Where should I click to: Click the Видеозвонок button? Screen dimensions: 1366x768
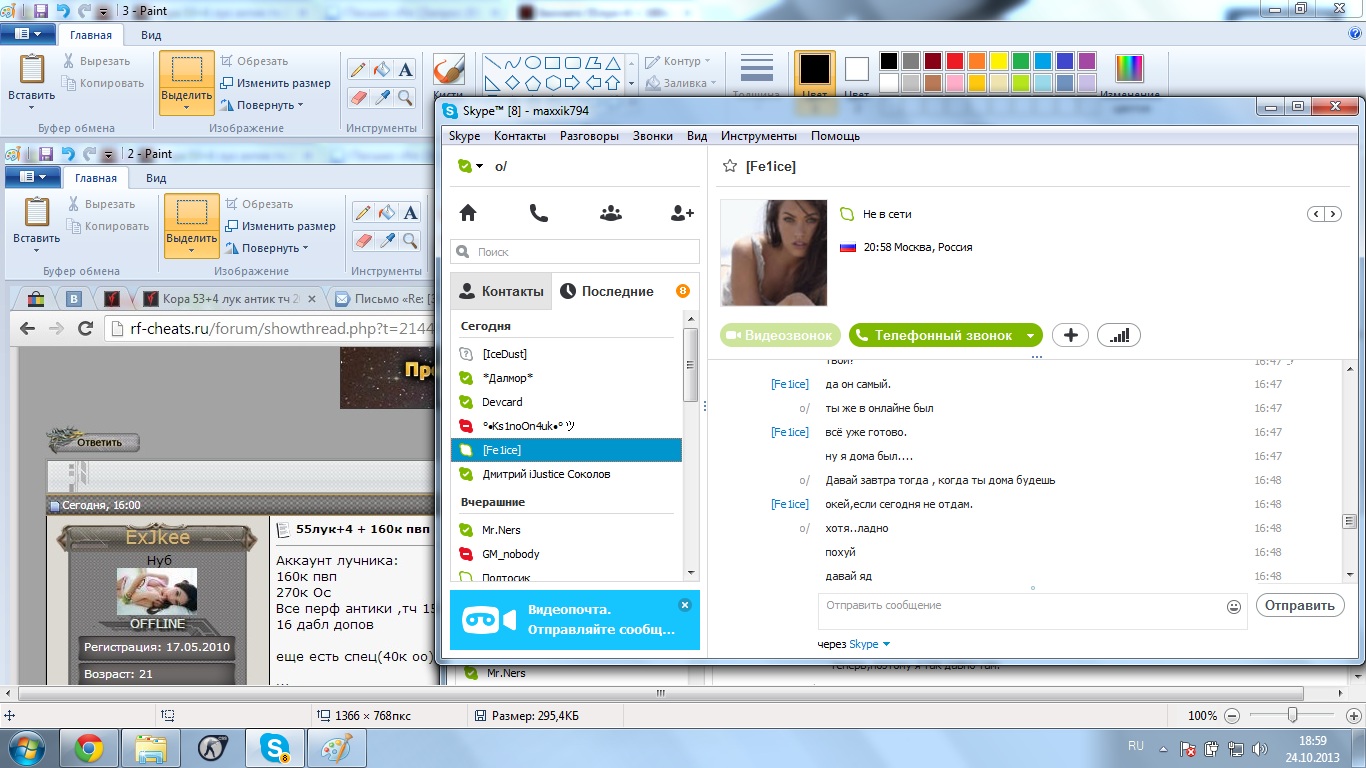(x=781, y=336)
